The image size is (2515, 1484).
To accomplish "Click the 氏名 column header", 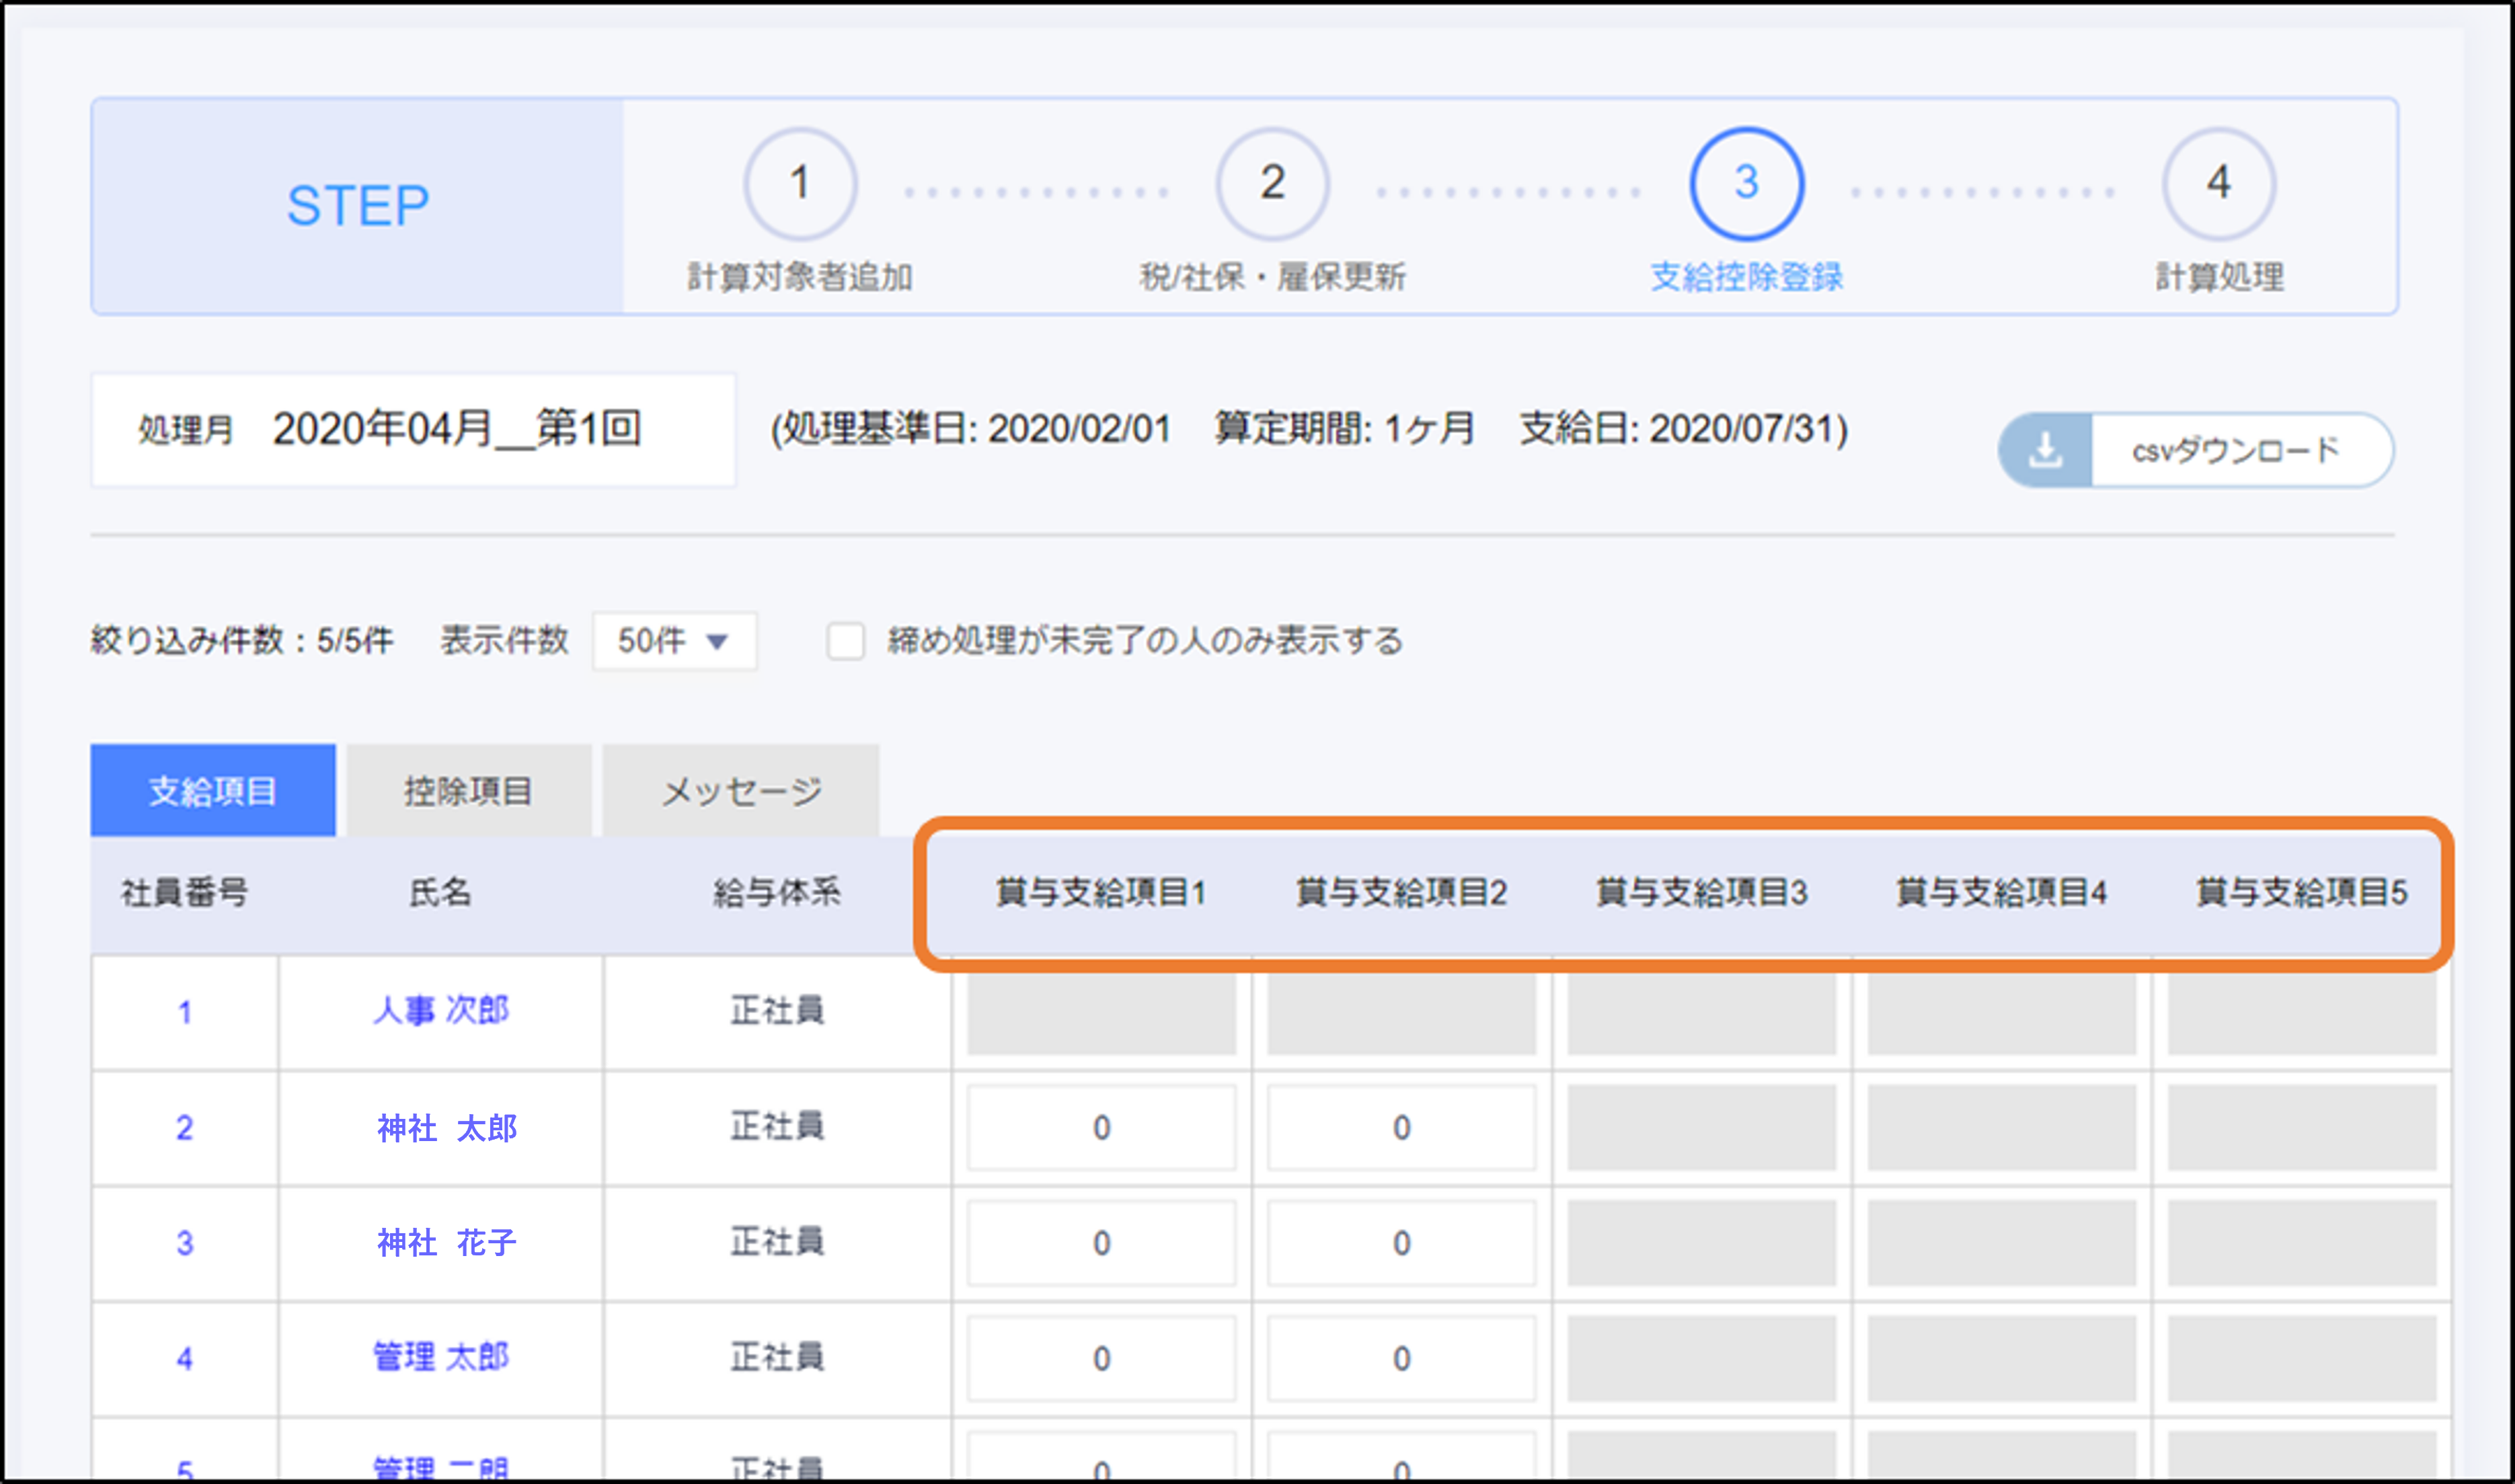I will point(440,892).
